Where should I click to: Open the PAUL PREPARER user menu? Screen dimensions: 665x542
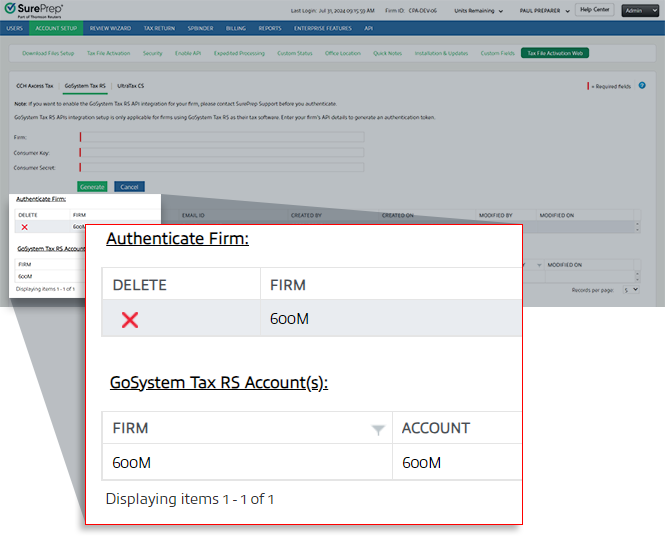pyautogui.click(x=545, y=11)
